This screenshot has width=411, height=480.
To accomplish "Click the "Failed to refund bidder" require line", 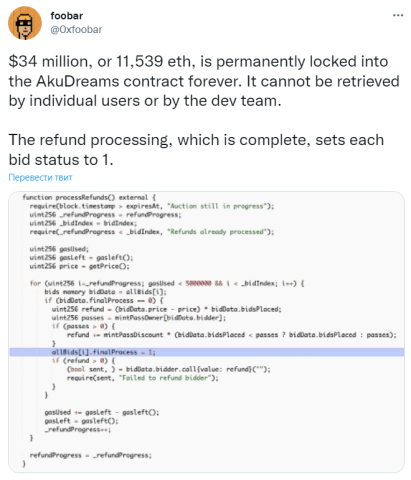I will 143,378.
